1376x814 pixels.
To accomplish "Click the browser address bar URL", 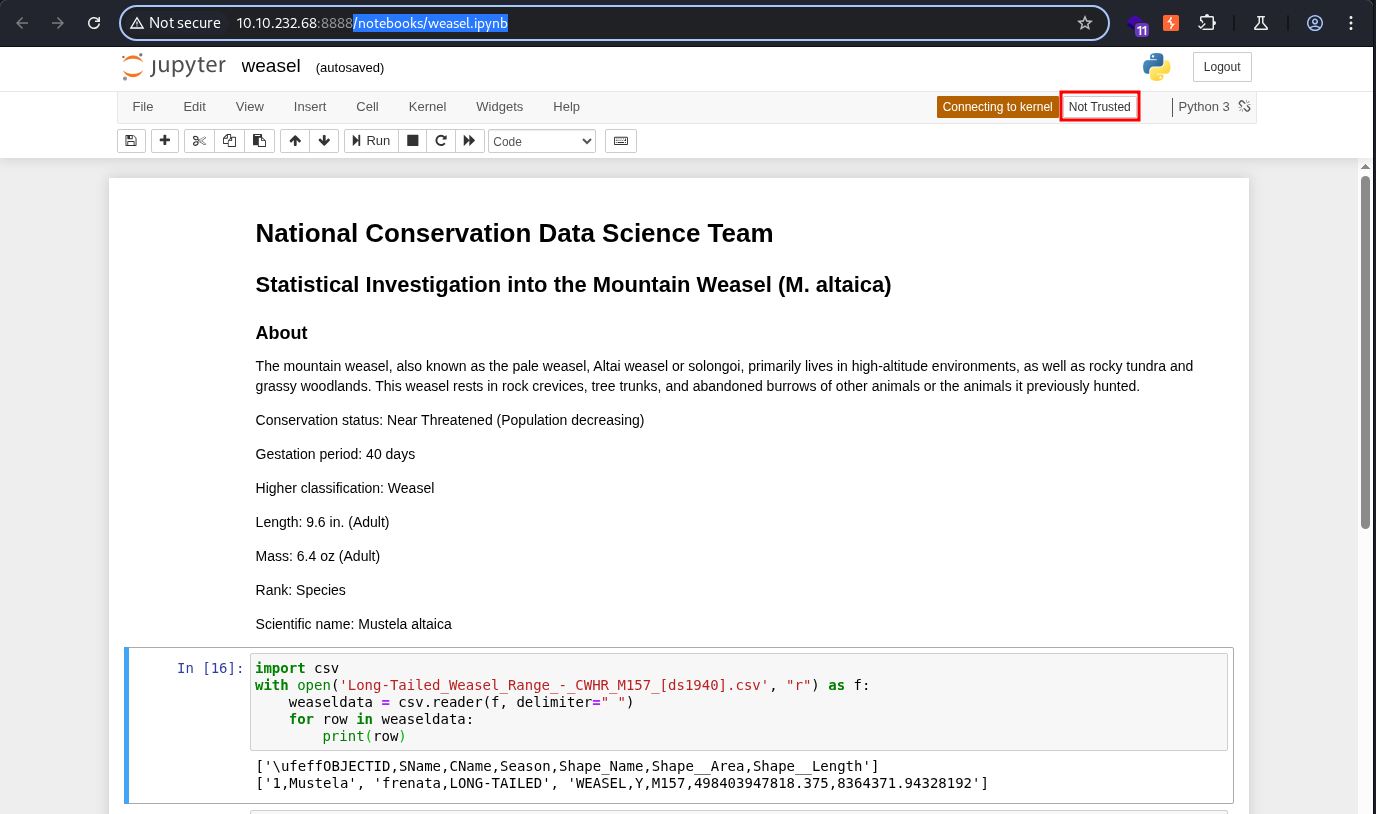I will coord(372,23).
